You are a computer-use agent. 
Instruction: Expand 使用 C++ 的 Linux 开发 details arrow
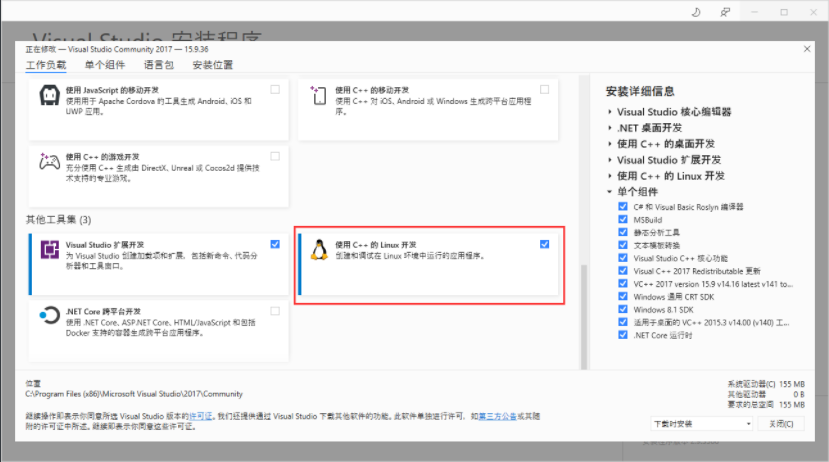[x=610, y=176]
